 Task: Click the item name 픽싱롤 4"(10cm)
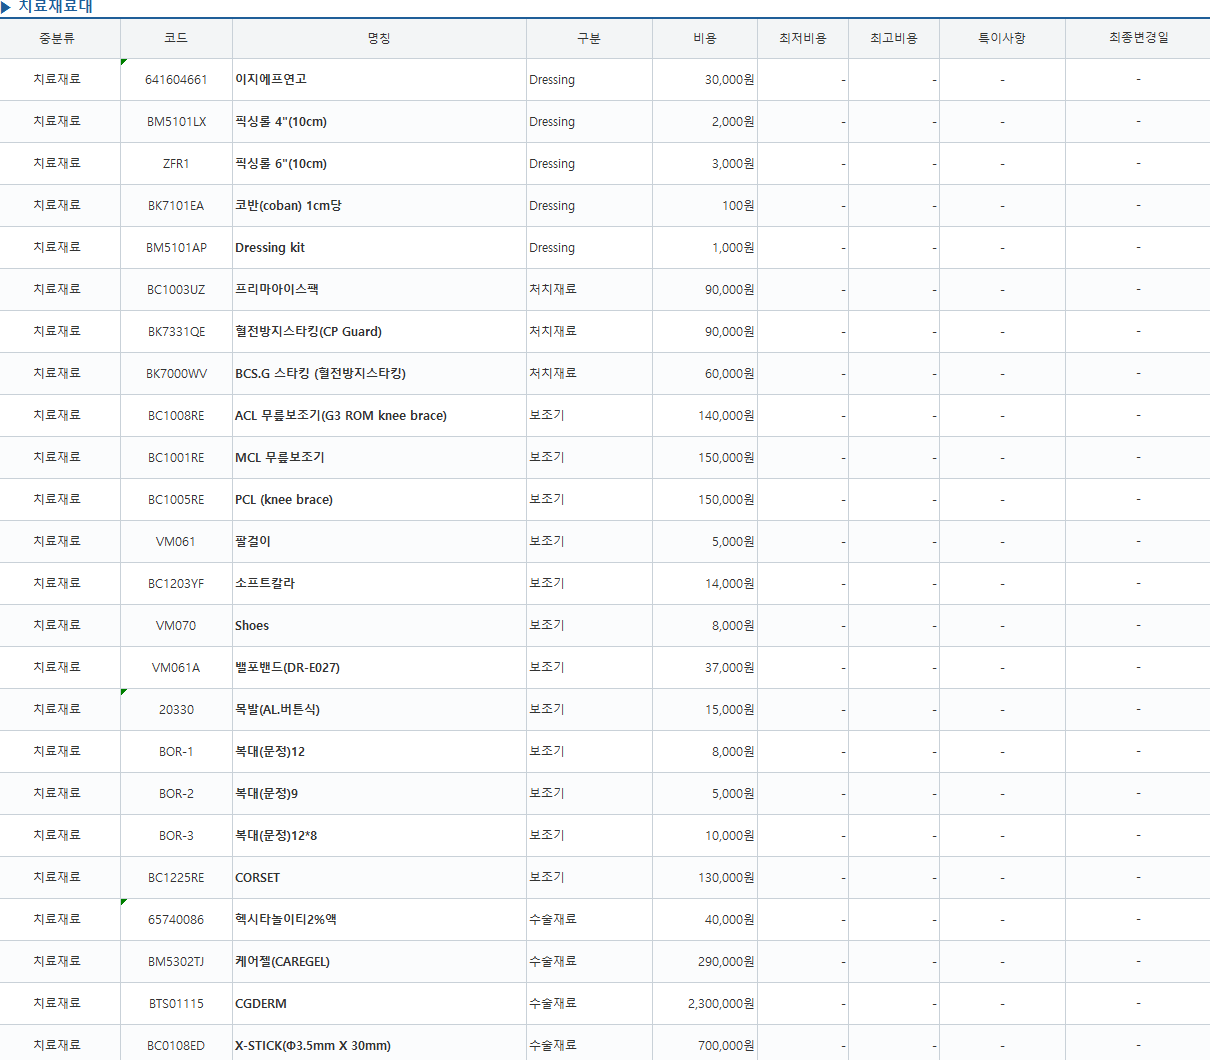281,121
